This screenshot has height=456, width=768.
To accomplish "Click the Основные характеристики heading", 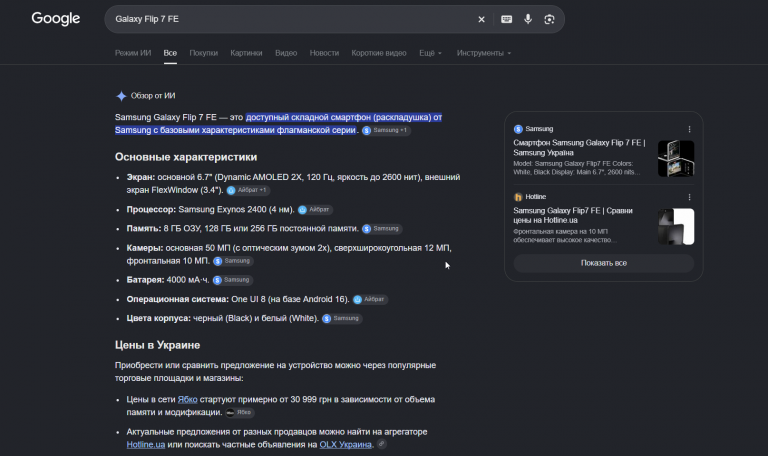I will (x=186, y=157).
